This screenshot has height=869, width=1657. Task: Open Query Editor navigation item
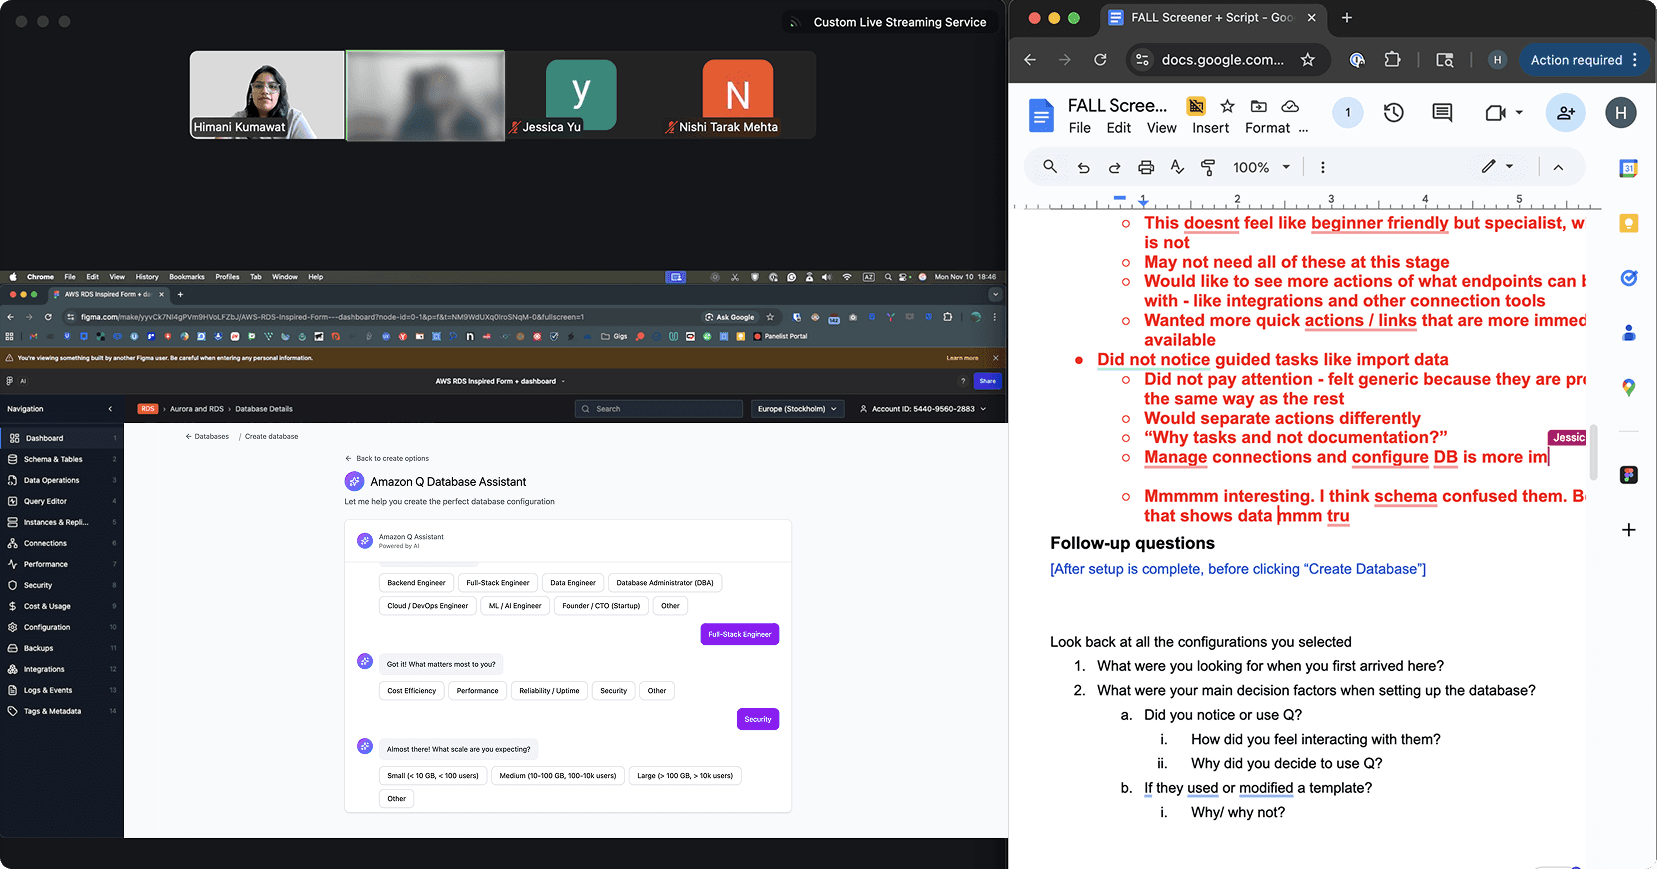[62, 501]
